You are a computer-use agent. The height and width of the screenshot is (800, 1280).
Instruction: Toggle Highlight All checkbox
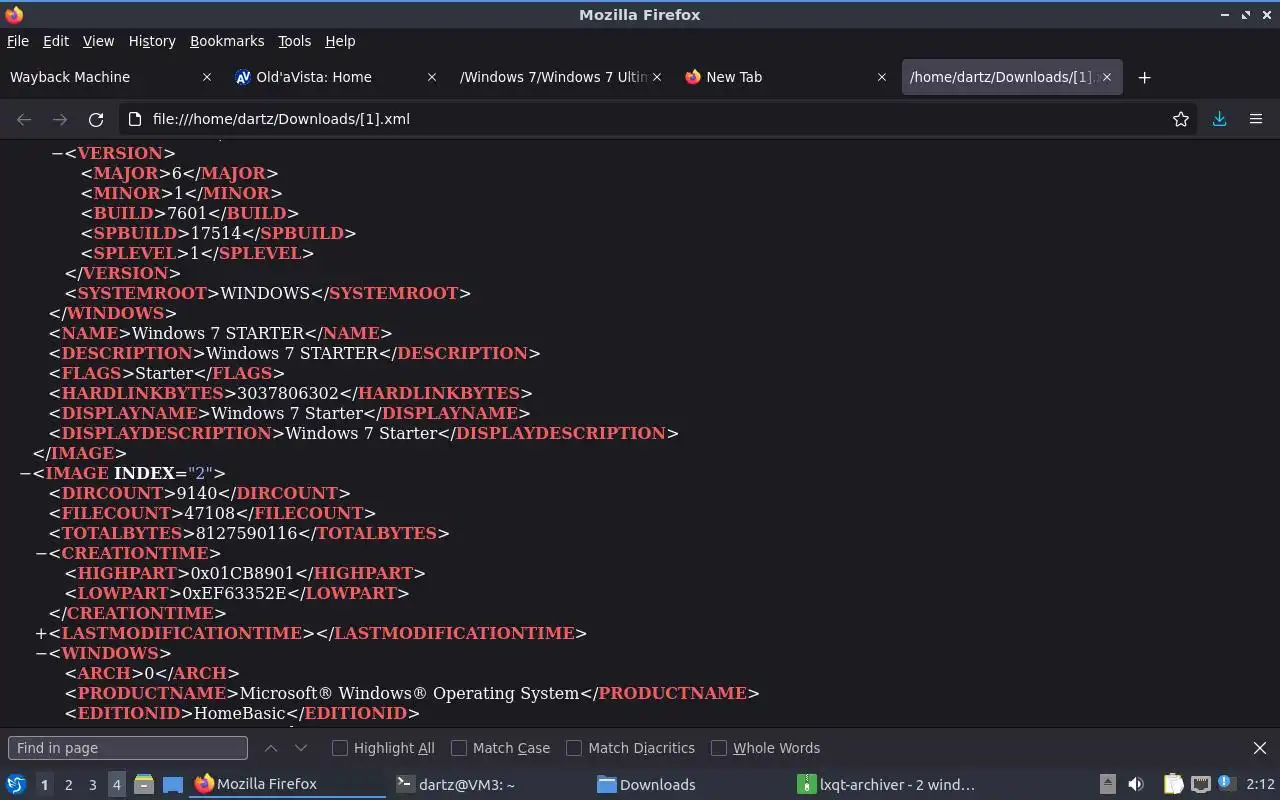(340, 748)
